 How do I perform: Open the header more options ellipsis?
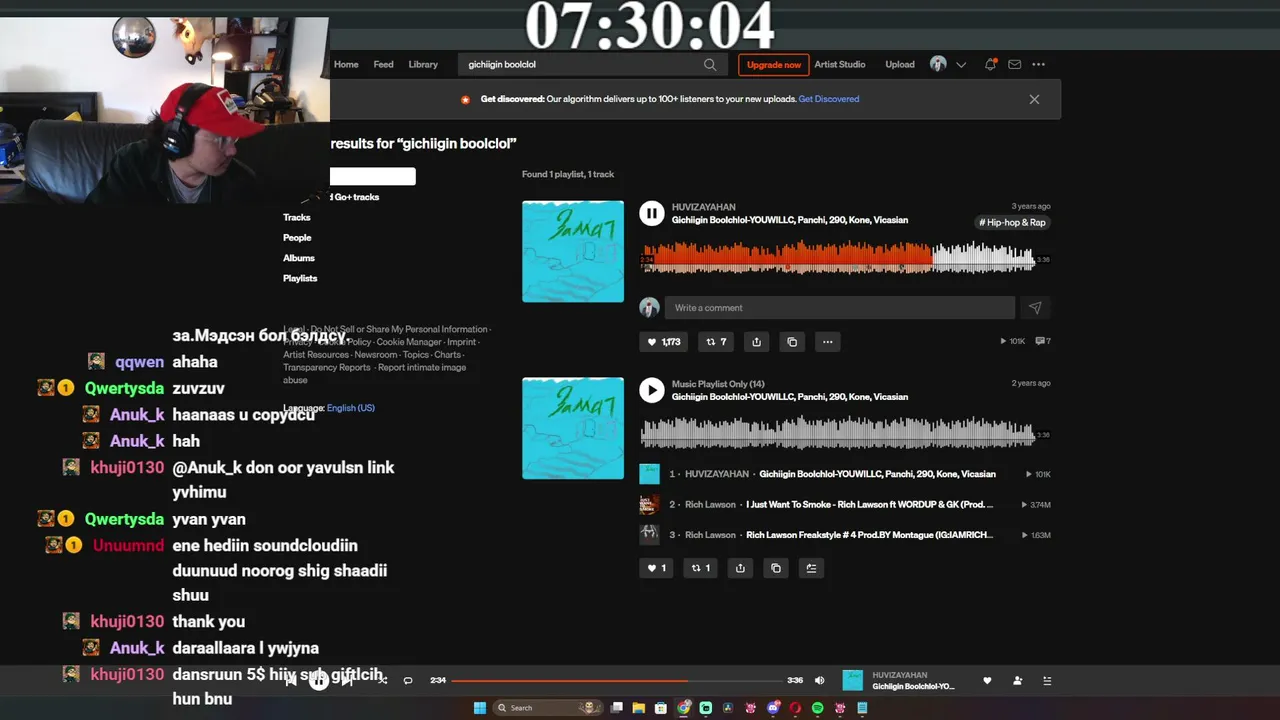coord(1039,65)
